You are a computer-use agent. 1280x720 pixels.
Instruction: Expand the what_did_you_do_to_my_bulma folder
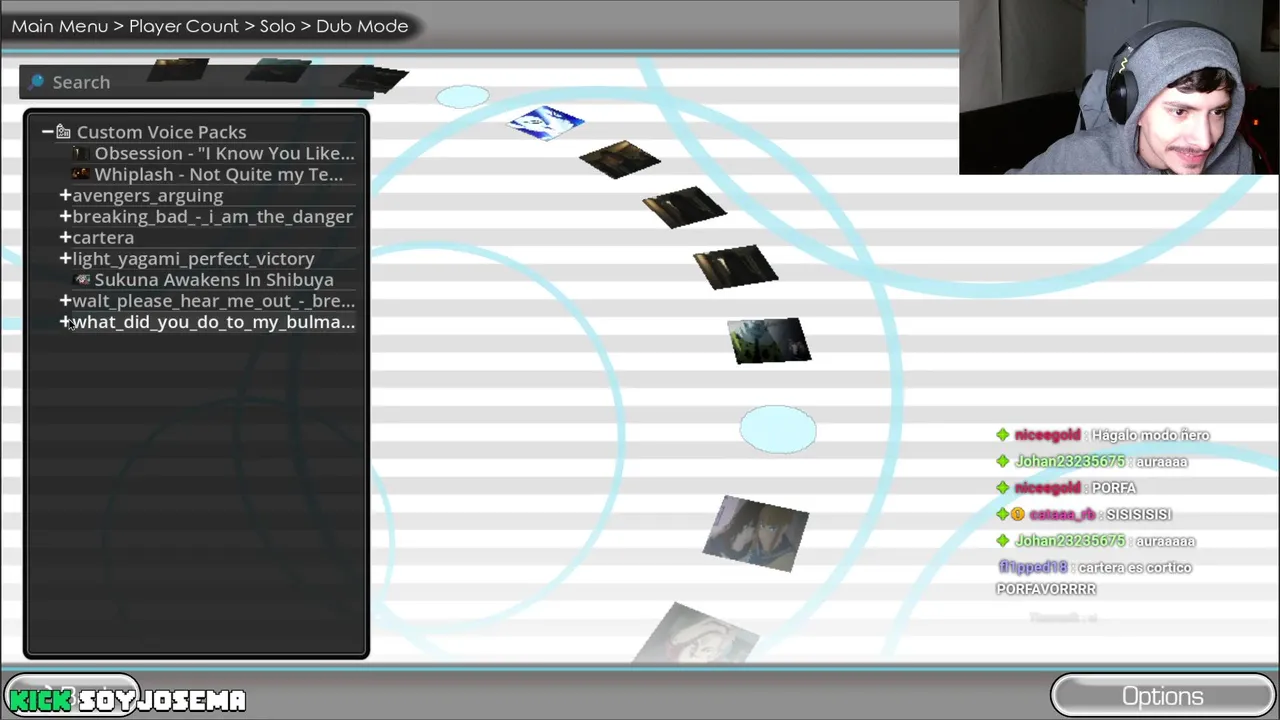pos(65,322)
